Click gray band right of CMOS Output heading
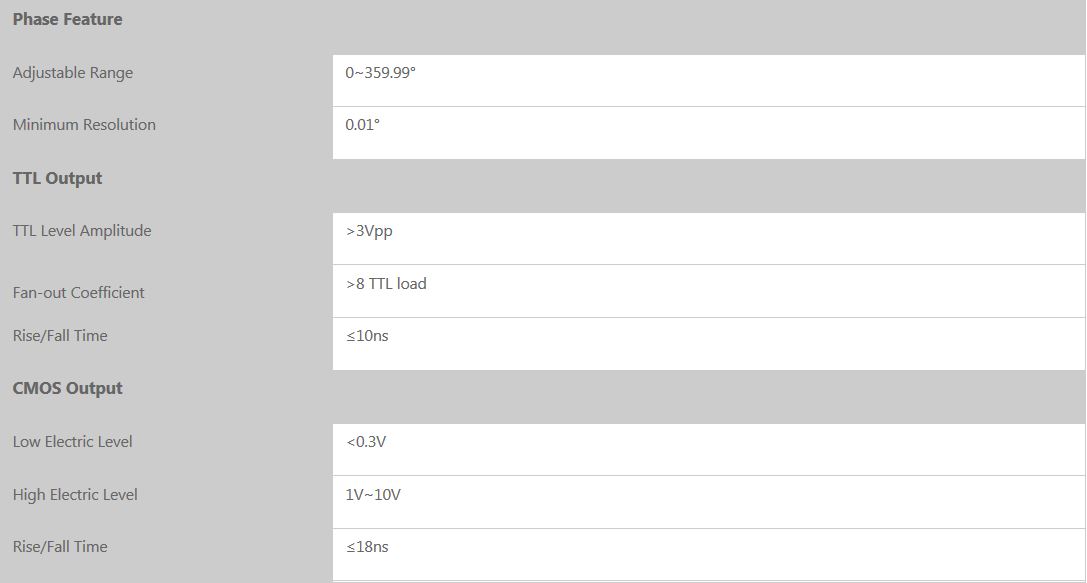The width and height of the screenshot is (1087, 583). click(x=700, y=396)
